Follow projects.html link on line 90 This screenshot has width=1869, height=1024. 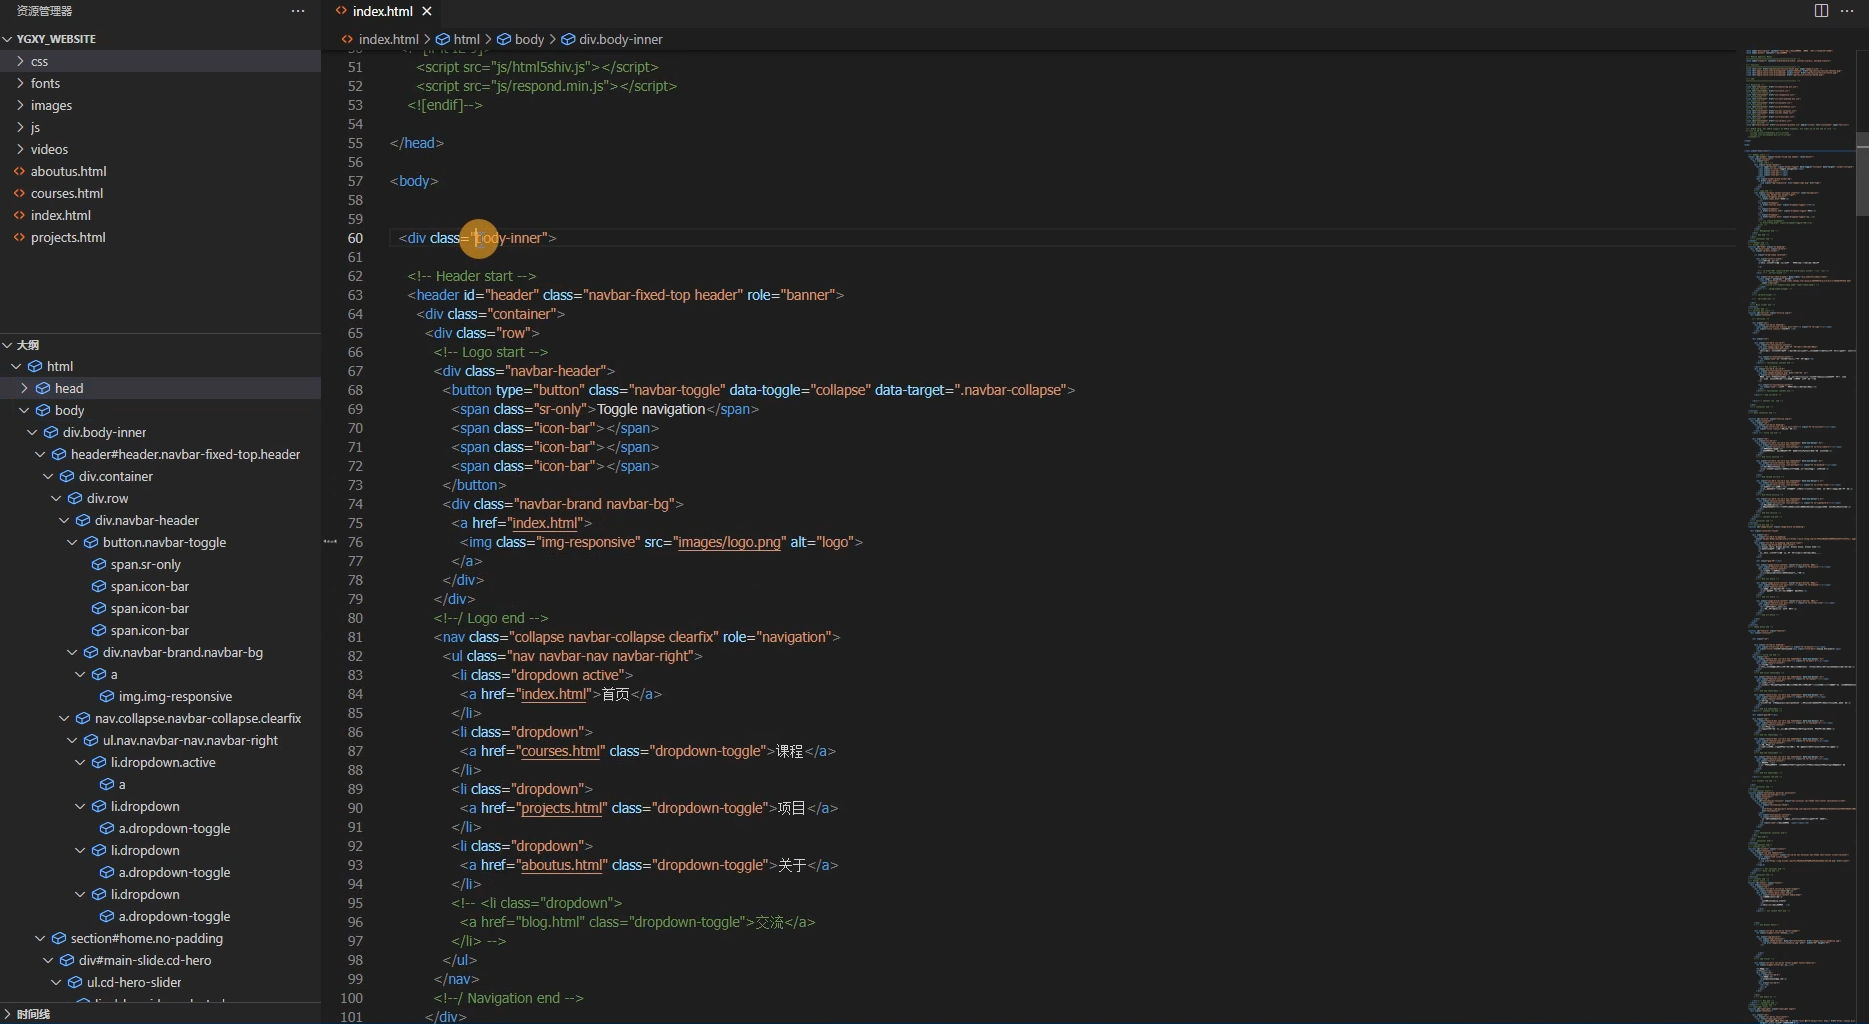pos(562,808)
